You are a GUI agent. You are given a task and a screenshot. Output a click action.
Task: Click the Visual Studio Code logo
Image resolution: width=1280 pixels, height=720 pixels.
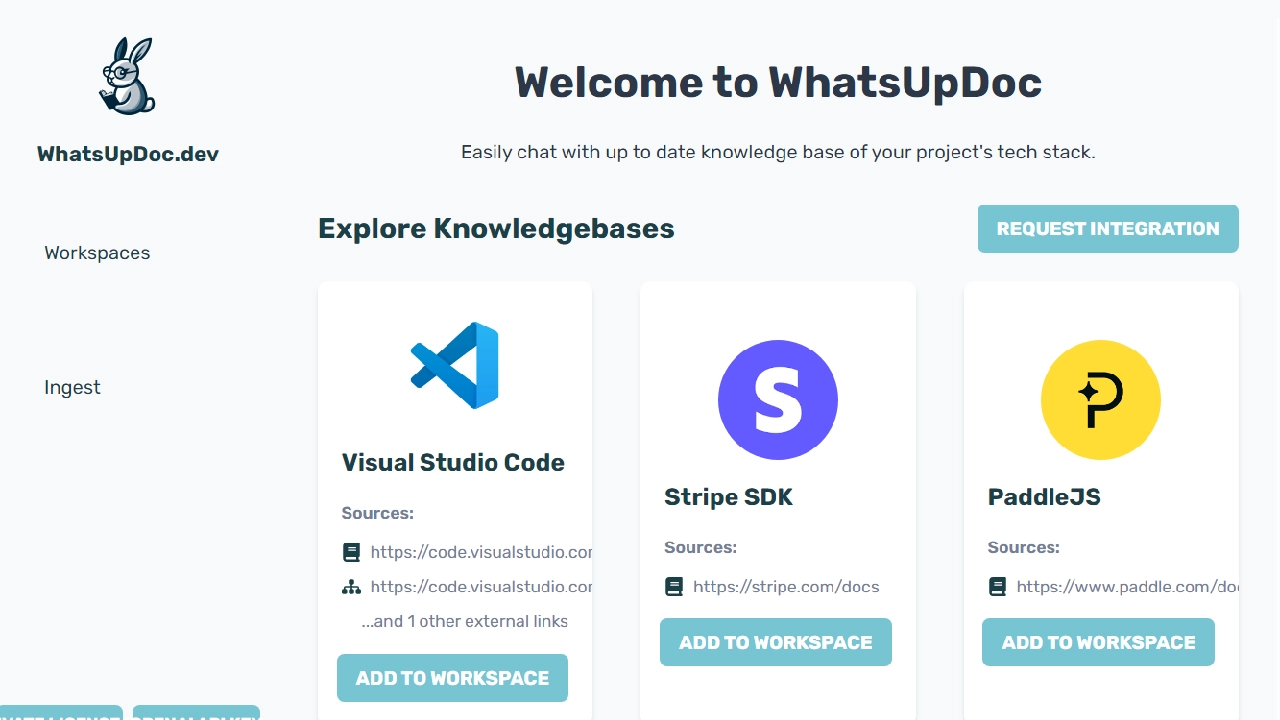[454, 365]
